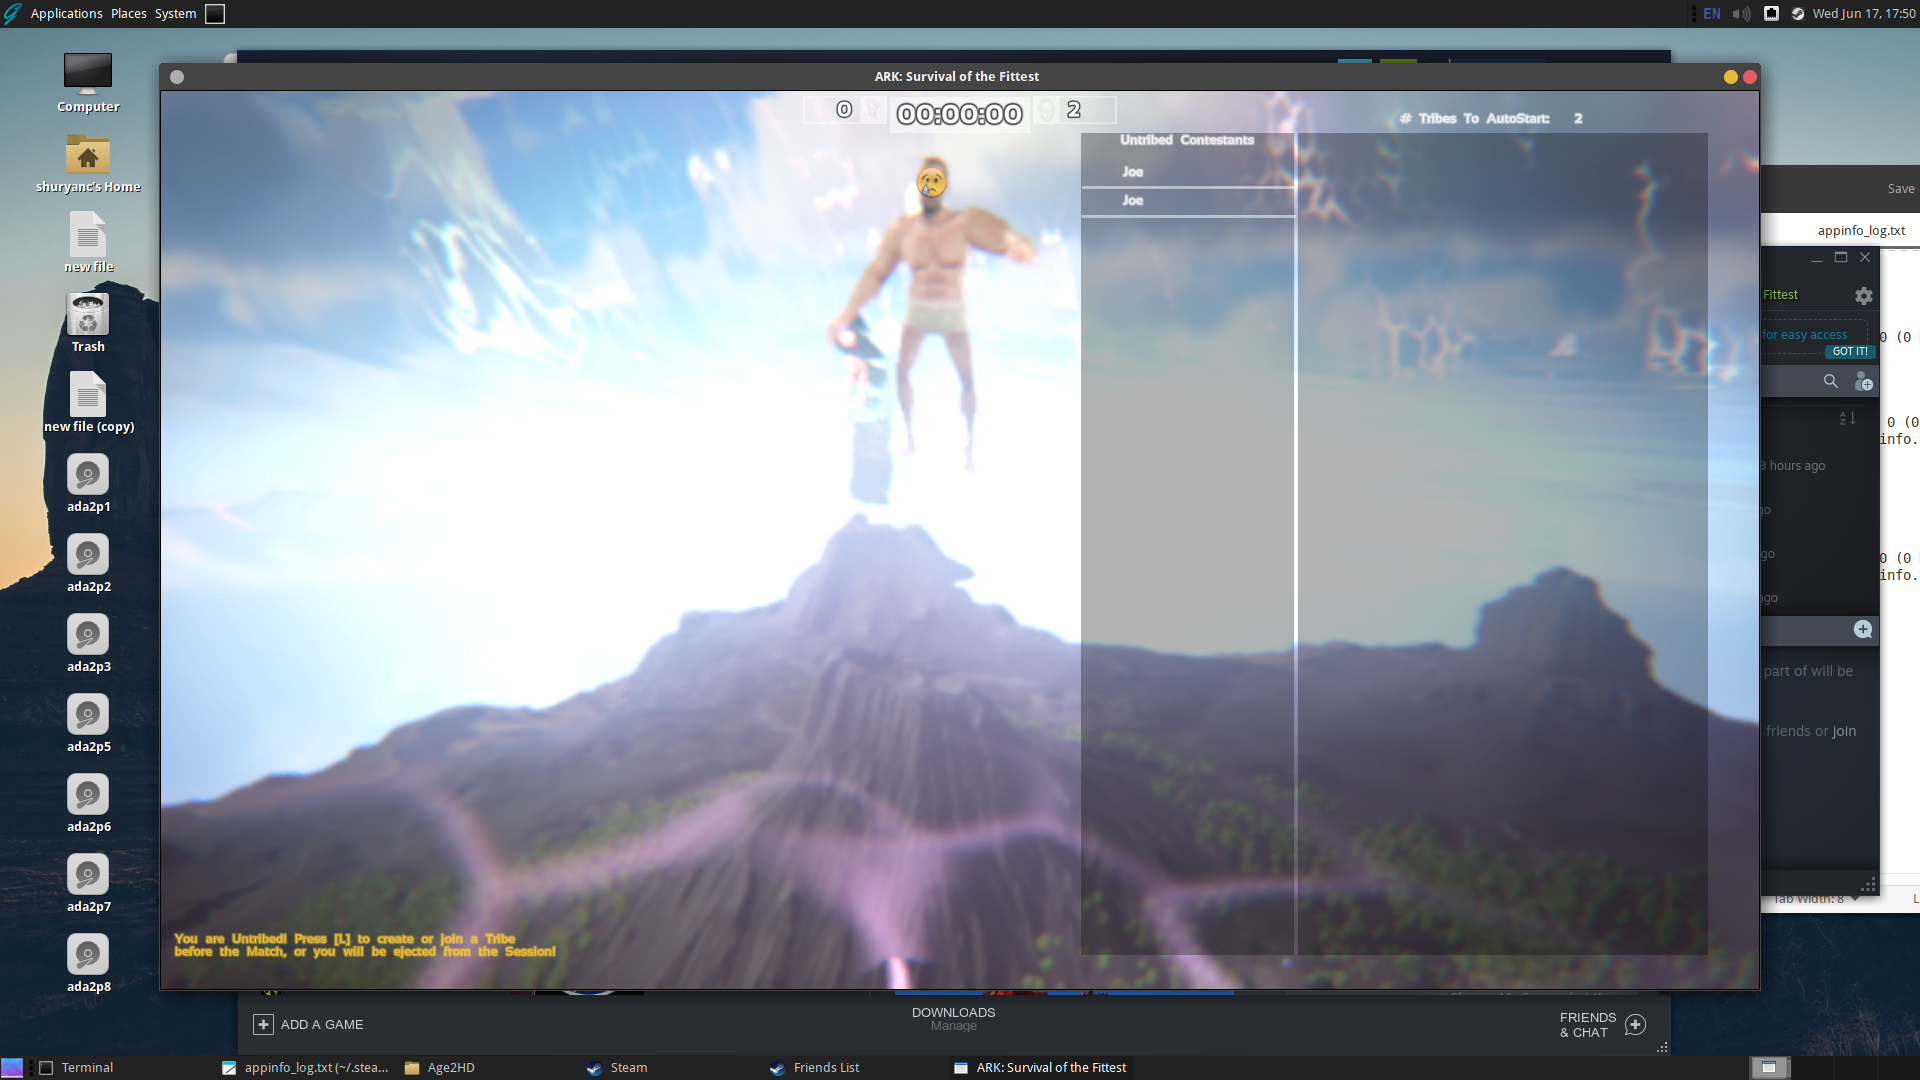This screenshot has width=1920, height=1080.
Task: Open the Applications menu
Action: (66, 14)
